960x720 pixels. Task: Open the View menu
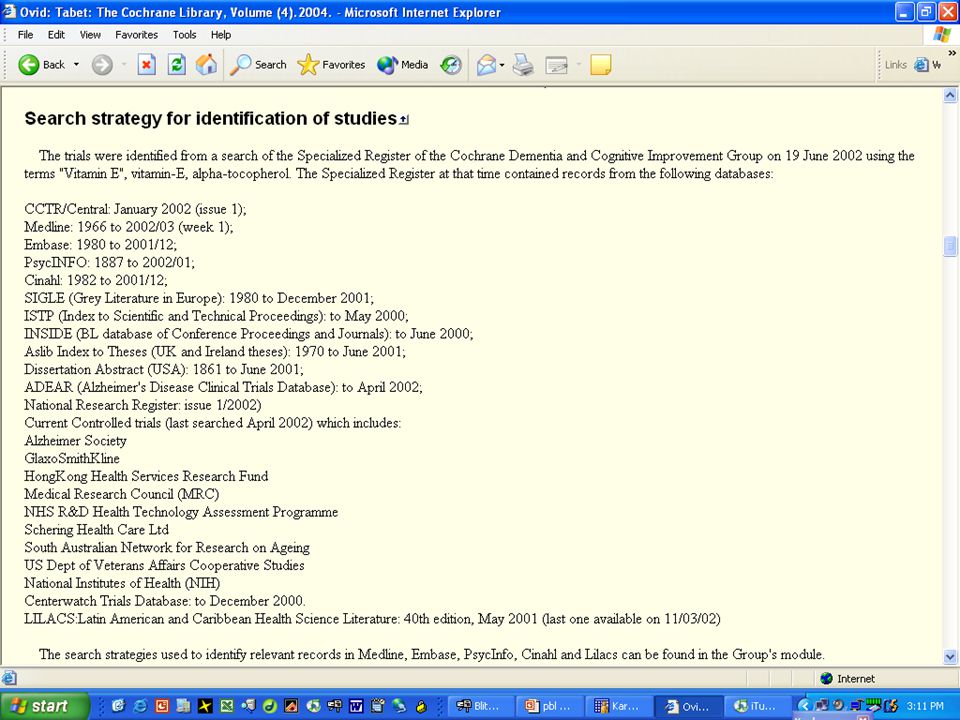[x=90, y=35]
